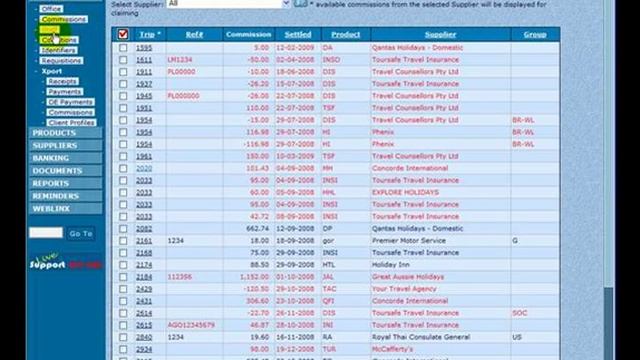Expand the PRODUCTS menu section
Screen dimensions: 640x360
point(66,133)
